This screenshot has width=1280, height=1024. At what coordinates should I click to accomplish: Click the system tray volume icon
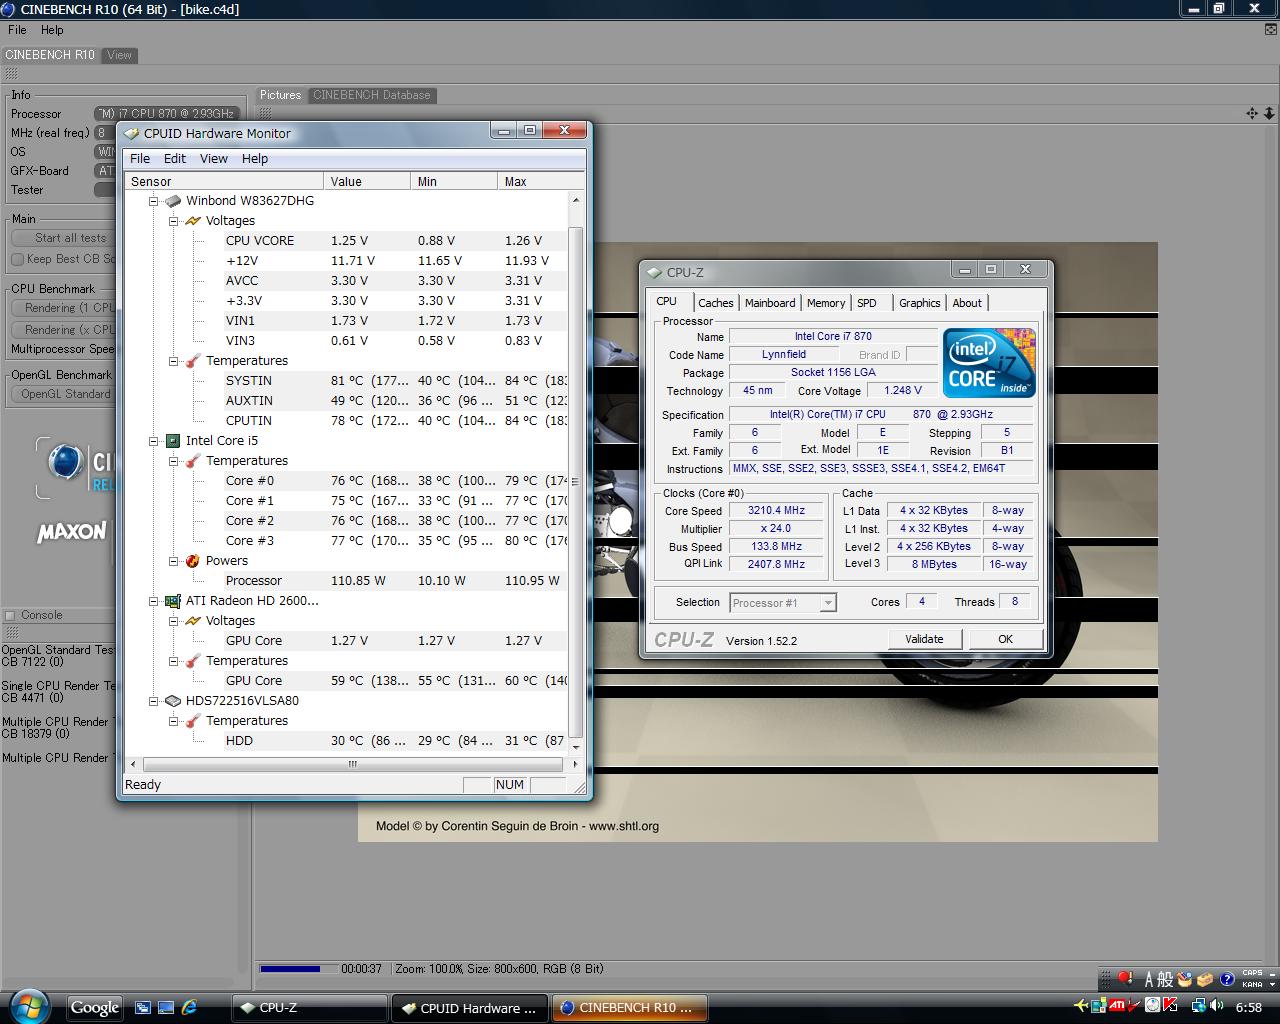point(1216,1006)
